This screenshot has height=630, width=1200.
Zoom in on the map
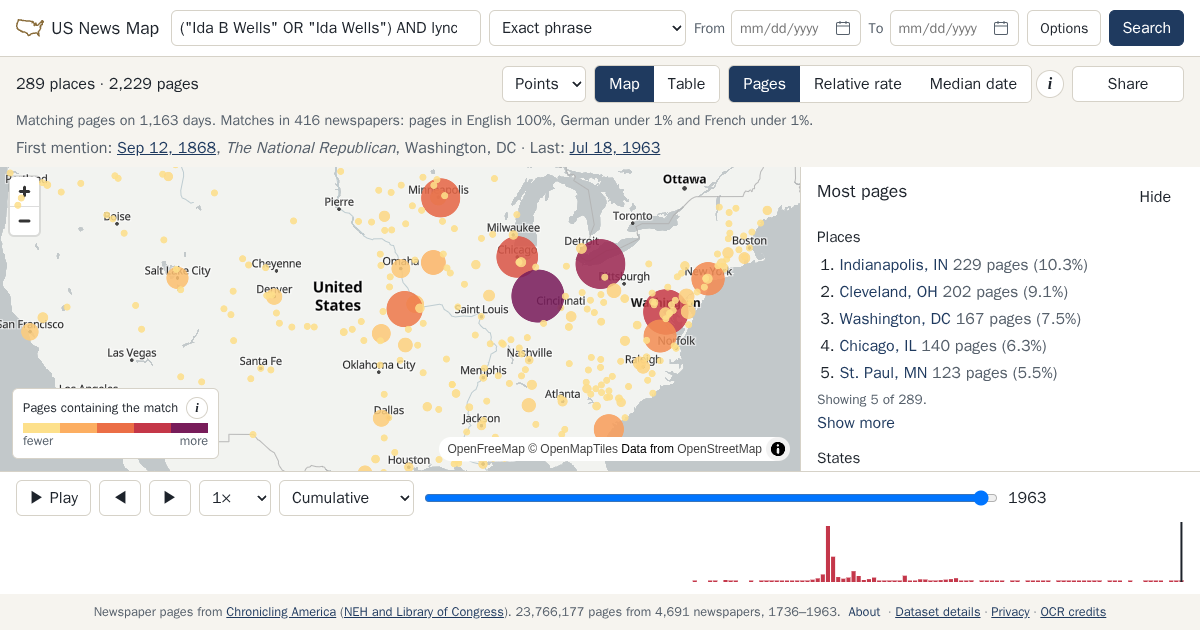click(25, 191)
